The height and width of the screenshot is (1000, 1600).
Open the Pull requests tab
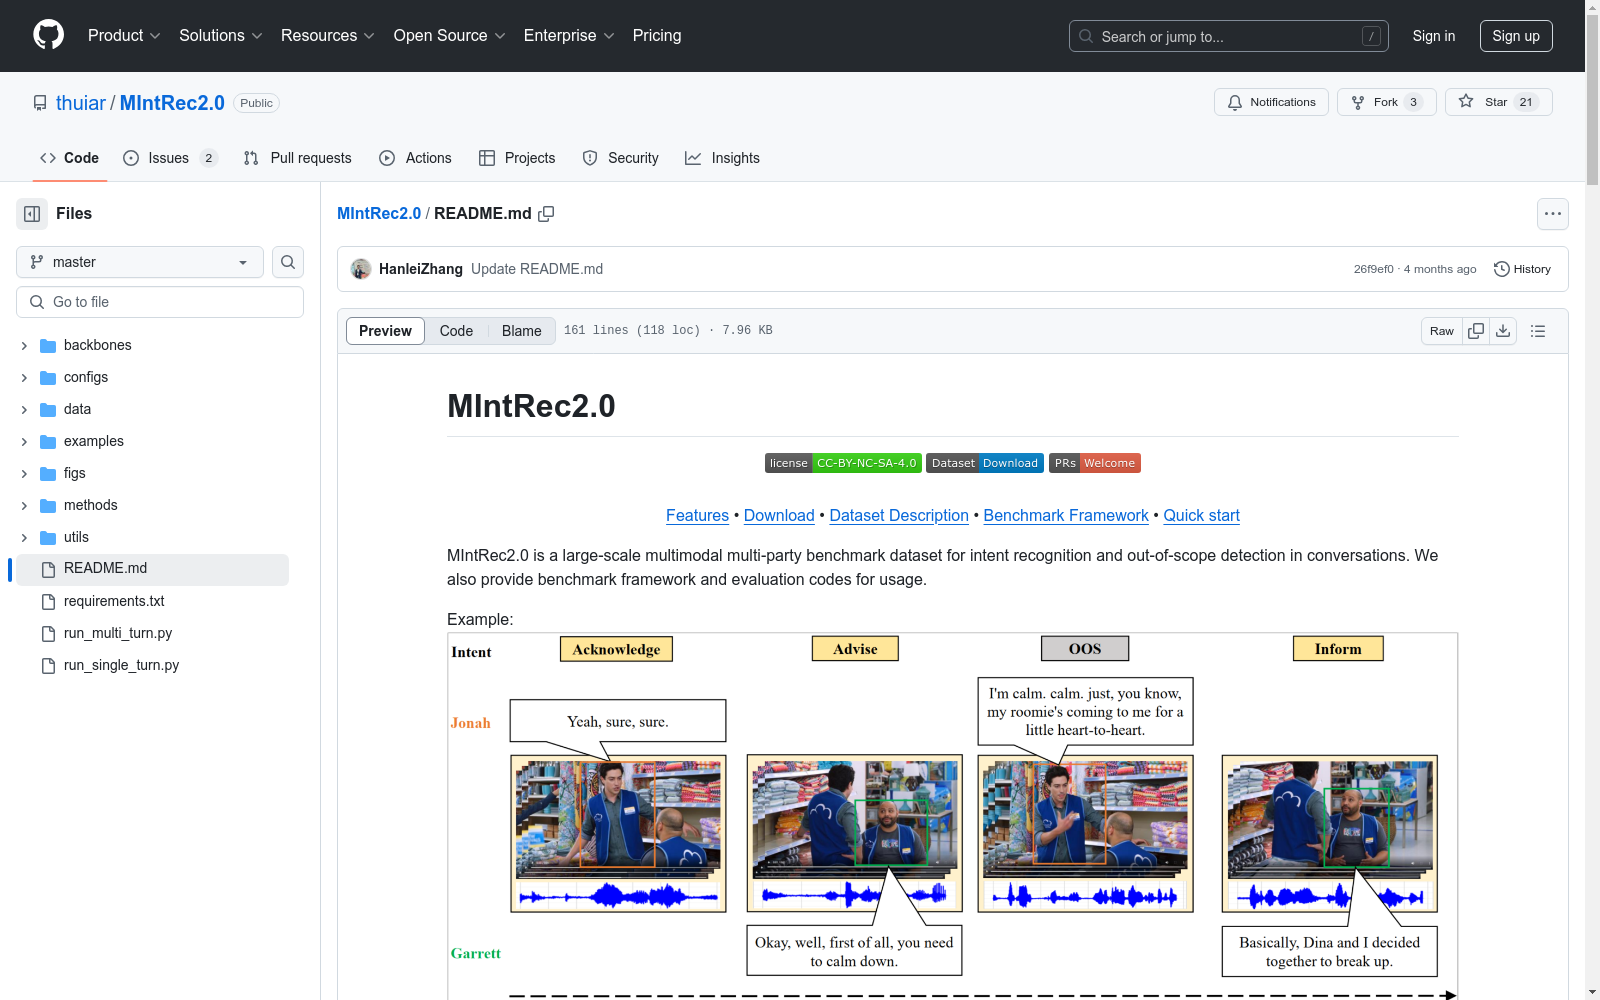(297, 158)
